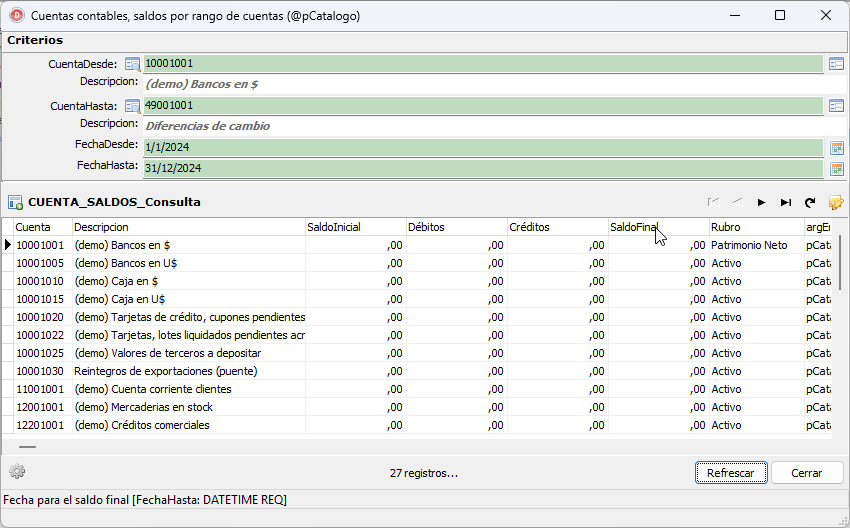The width and height of the screenshot is (850, 528).
Task: Sort by SaldoFinal column header
Action: pos(658,227)
